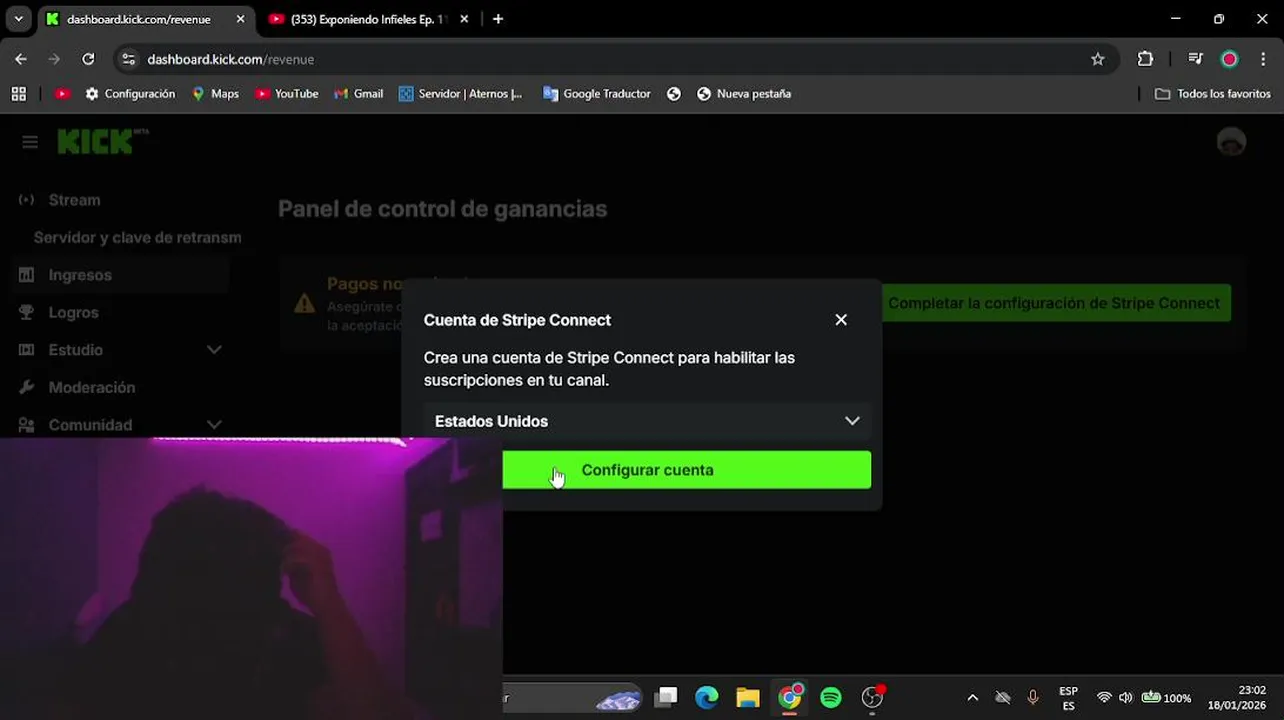Open the Chrome three-dot menu
1284x720 pixels.
1264,59
